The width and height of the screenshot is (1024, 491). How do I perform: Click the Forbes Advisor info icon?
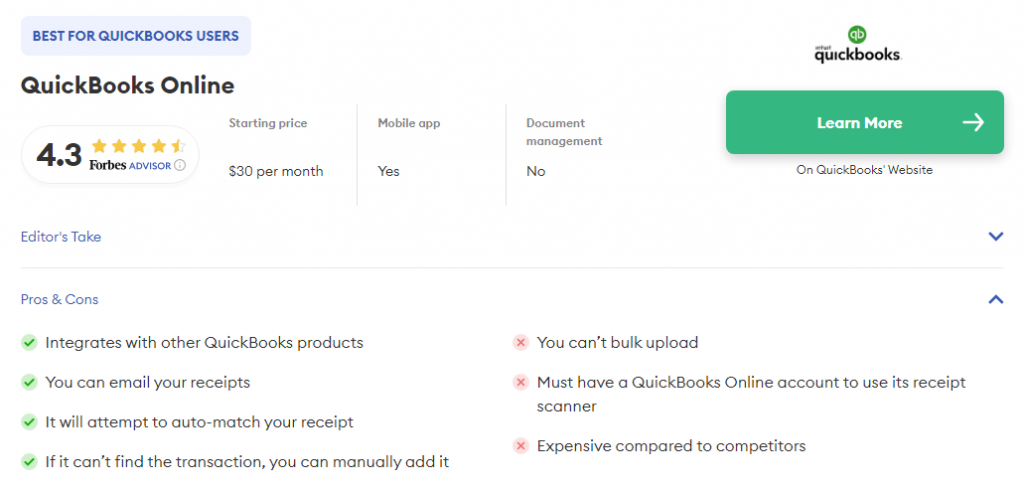[x=180, y=166]
